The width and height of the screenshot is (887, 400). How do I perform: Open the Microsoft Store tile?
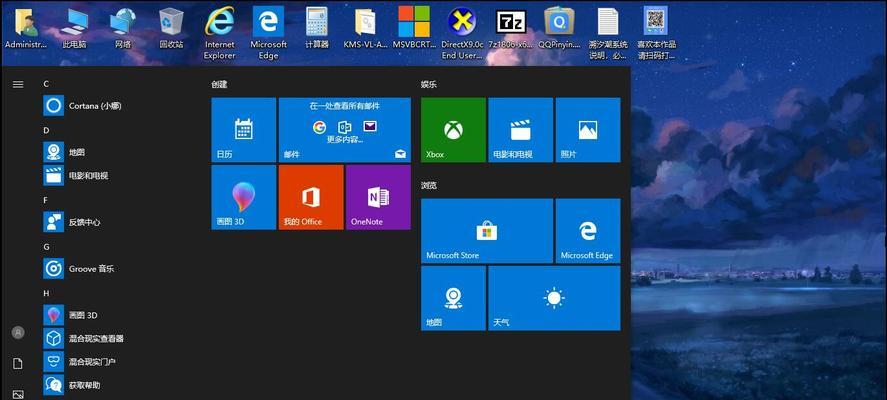[x=487, y=231]
